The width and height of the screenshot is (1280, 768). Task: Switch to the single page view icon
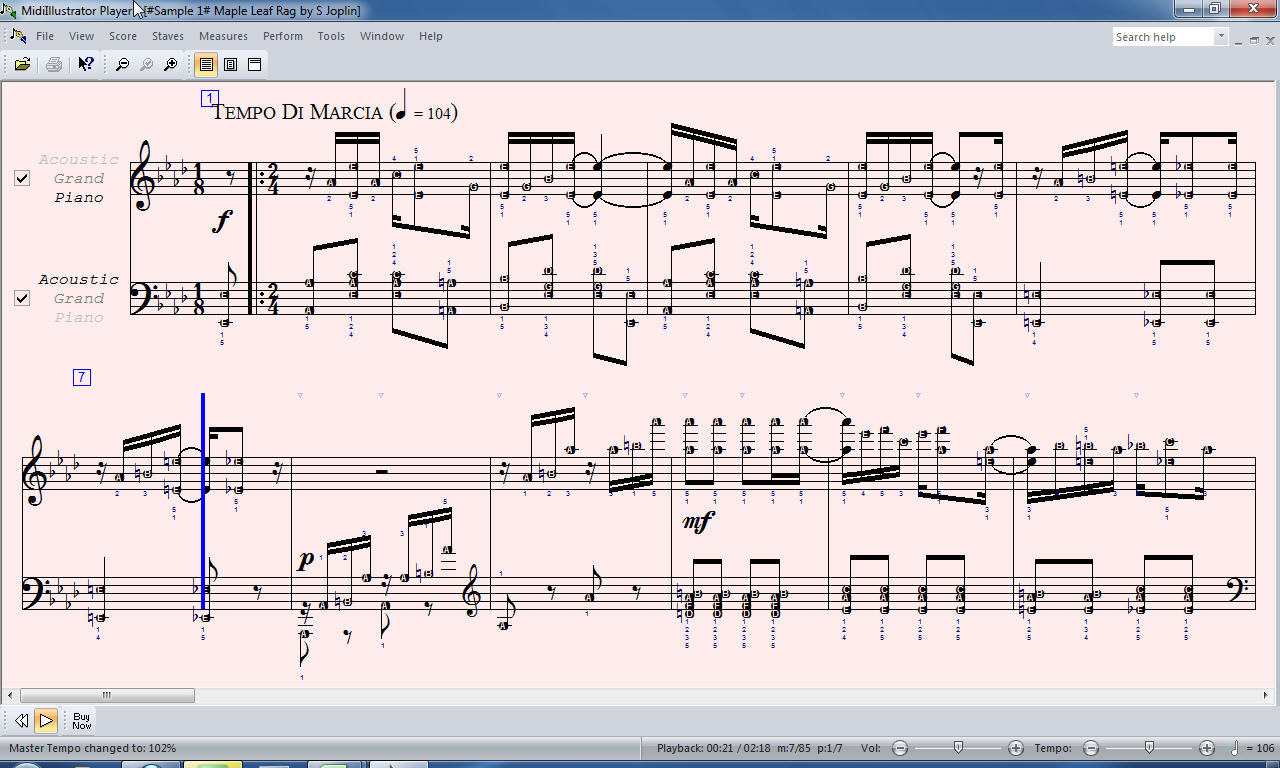click(x=230, y=64)
